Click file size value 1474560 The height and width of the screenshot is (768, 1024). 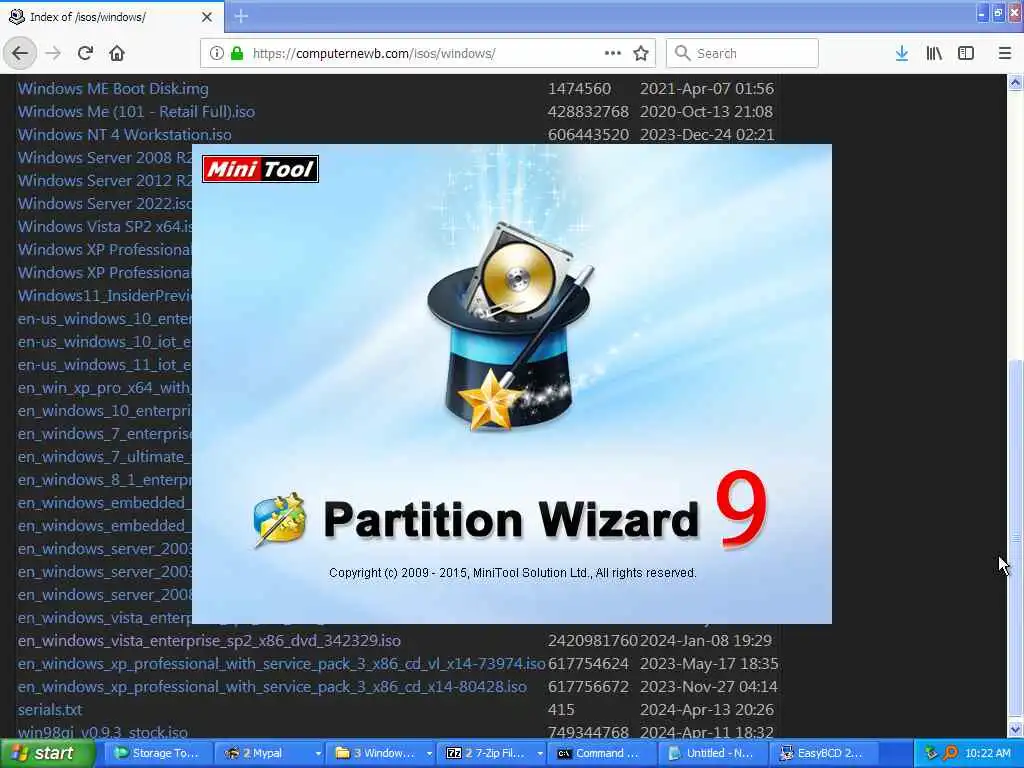579,89
